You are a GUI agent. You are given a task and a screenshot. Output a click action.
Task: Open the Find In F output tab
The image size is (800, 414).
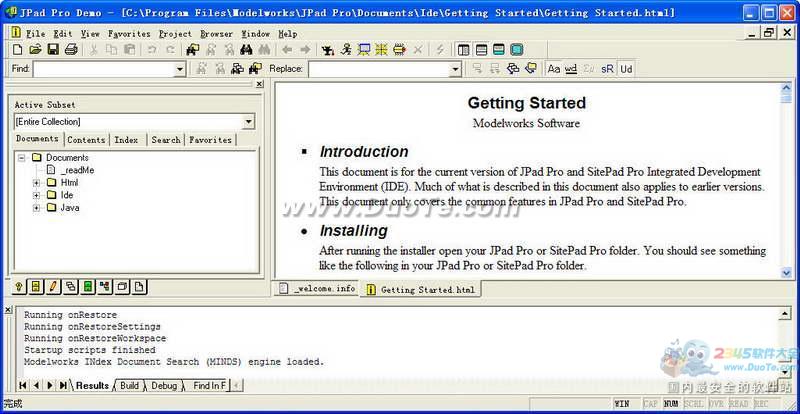coord(209,385)
